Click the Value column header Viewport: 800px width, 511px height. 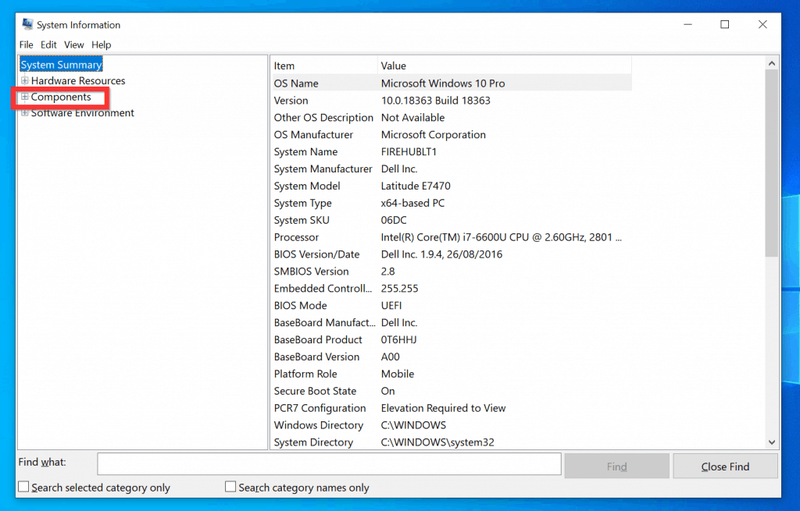pos(505,66)
